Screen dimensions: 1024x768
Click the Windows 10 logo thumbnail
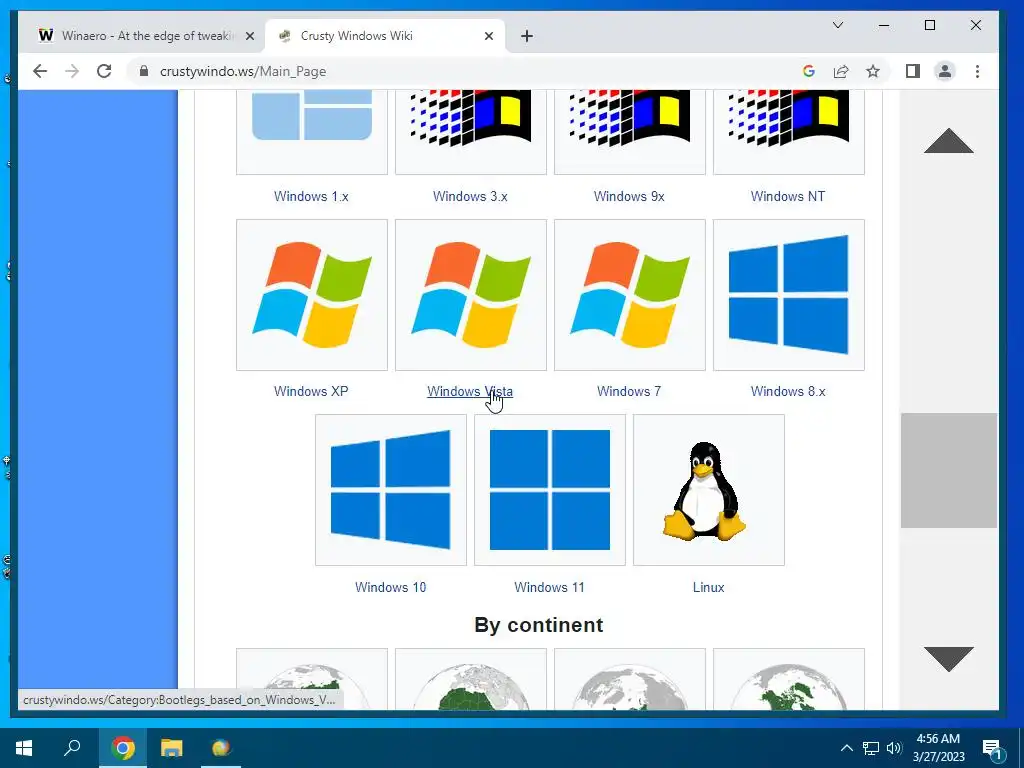click(x=391, y=490)
